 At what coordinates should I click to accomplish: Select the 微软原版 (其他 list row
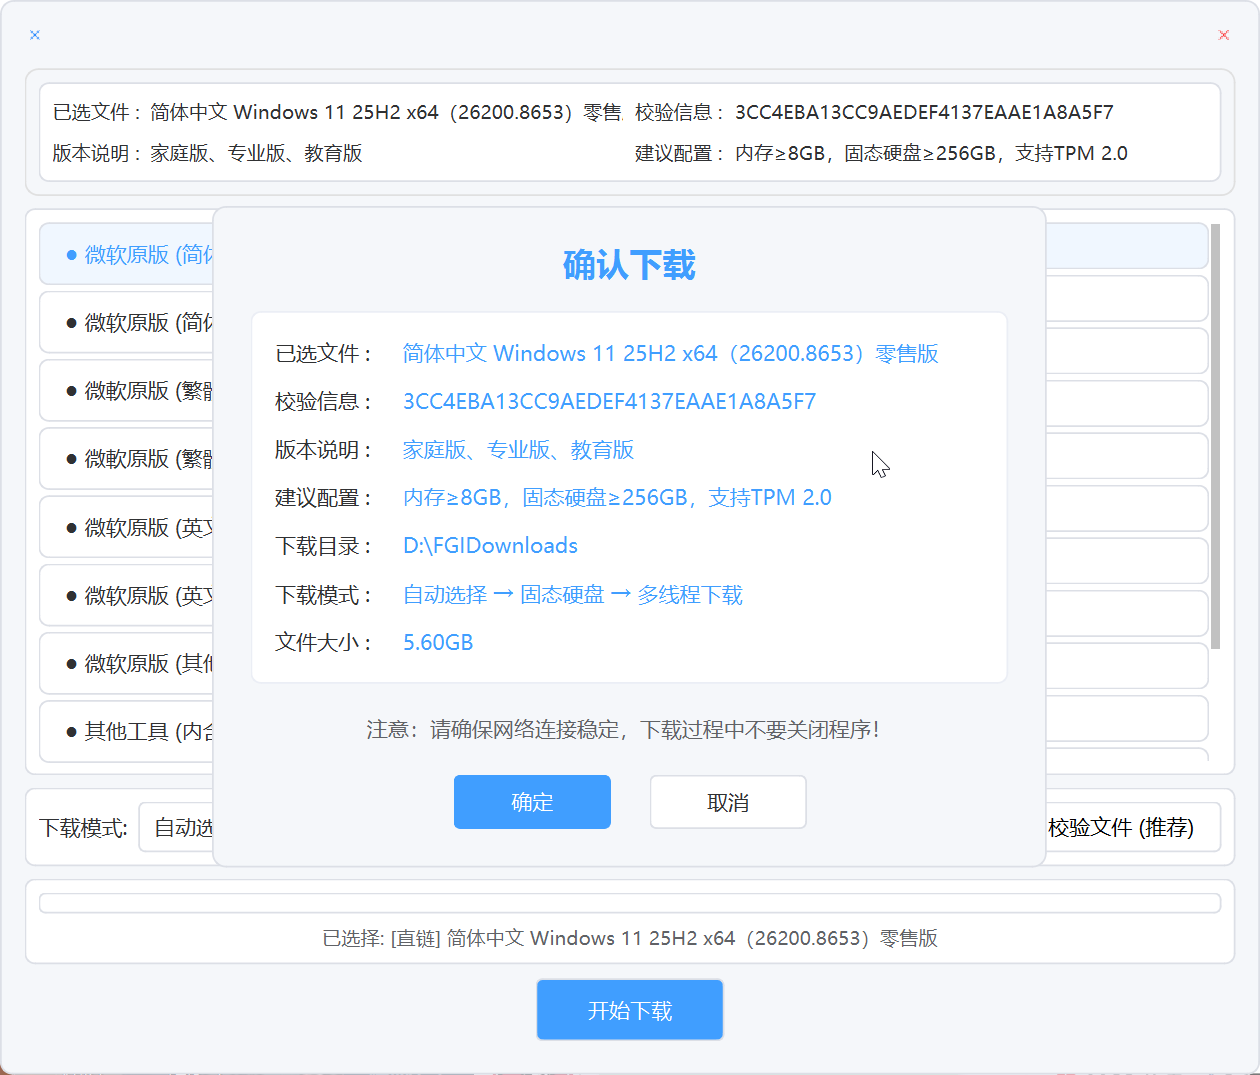127,663
